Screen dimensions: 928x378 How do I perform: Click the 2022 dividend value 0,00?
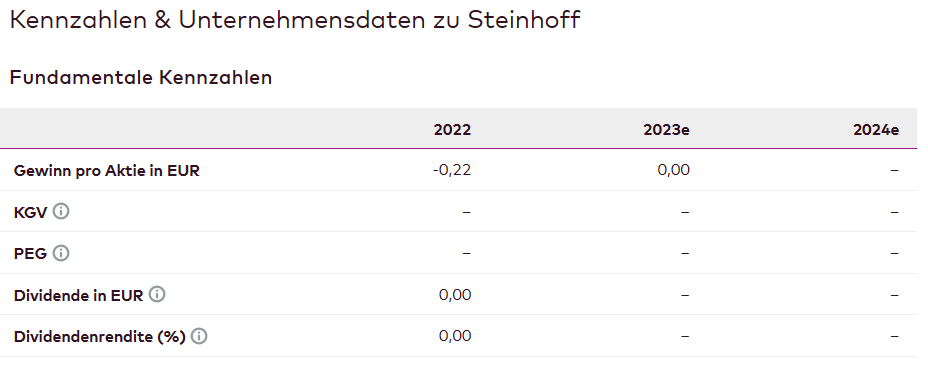point(455,295)
